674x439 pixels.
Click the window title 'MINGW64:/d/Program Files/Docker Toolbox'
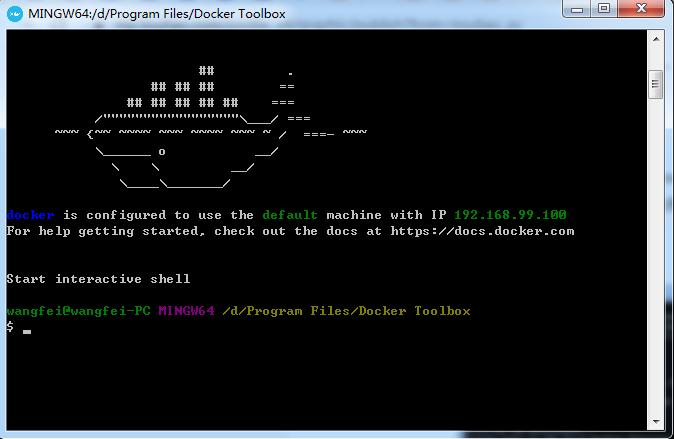(156, 14)
